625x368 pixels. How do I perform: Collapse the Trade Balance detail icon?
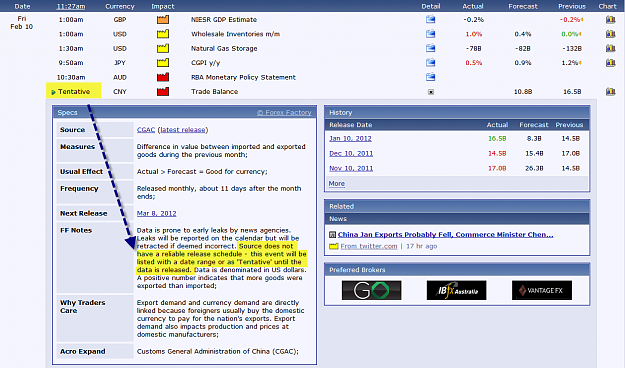click(431, 92)
